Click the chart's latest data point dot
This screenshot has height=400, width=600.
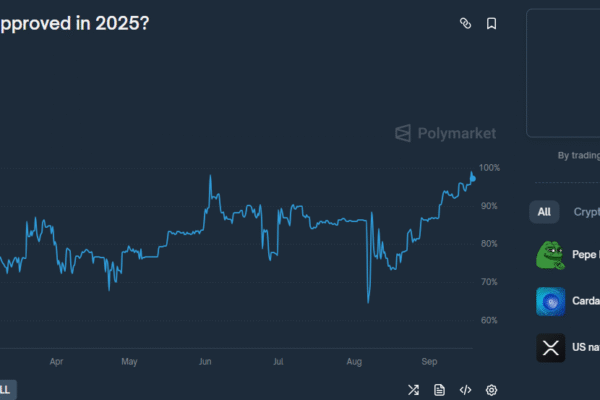click(473, 177)
